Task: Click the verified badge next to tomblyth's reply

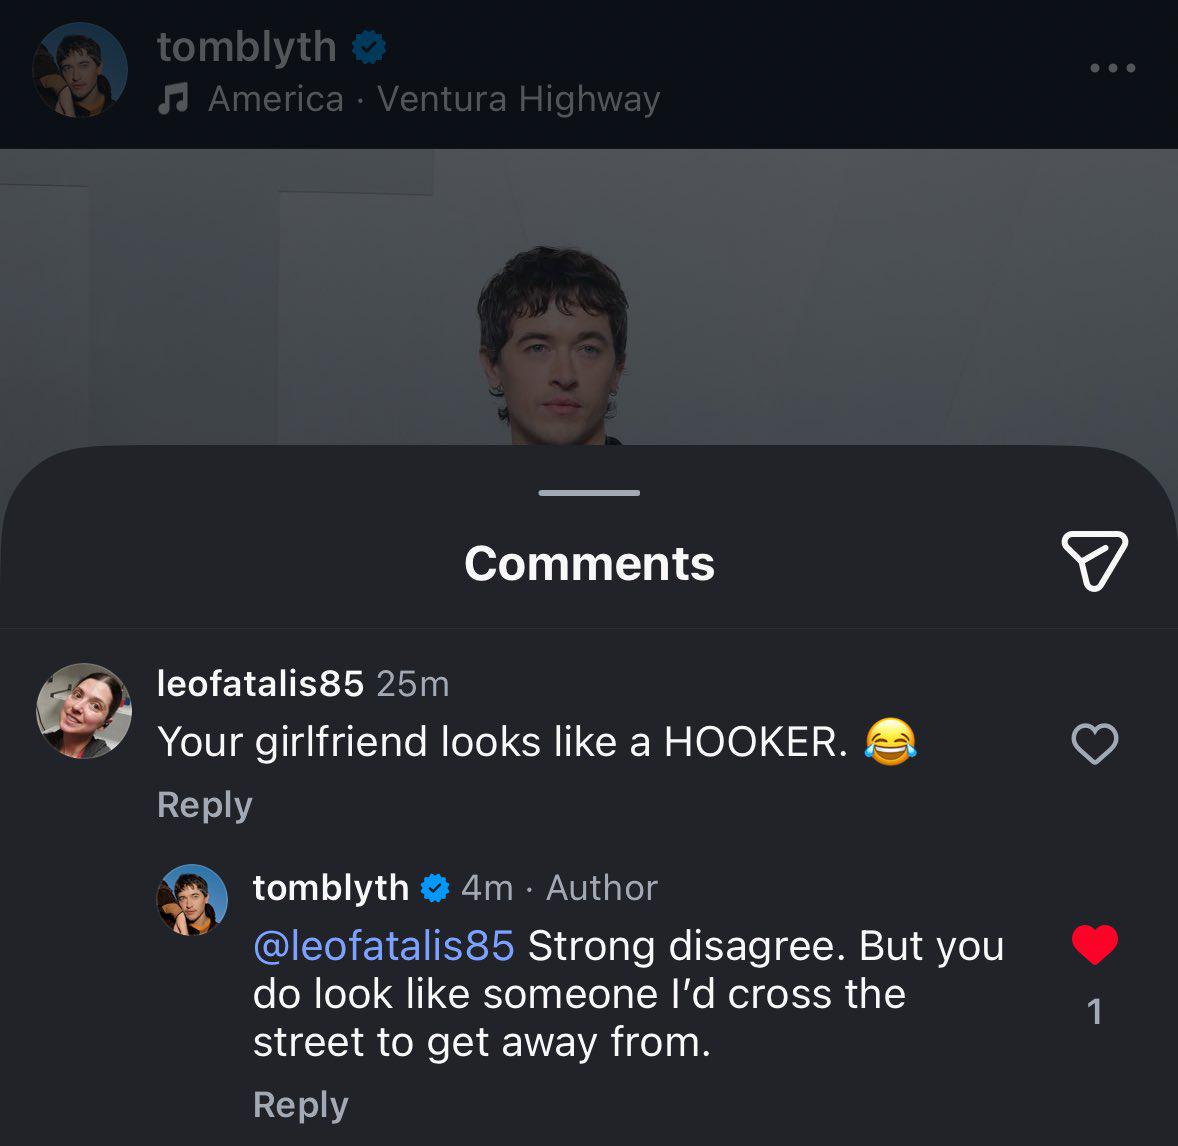Action: (x=434, y=886)
